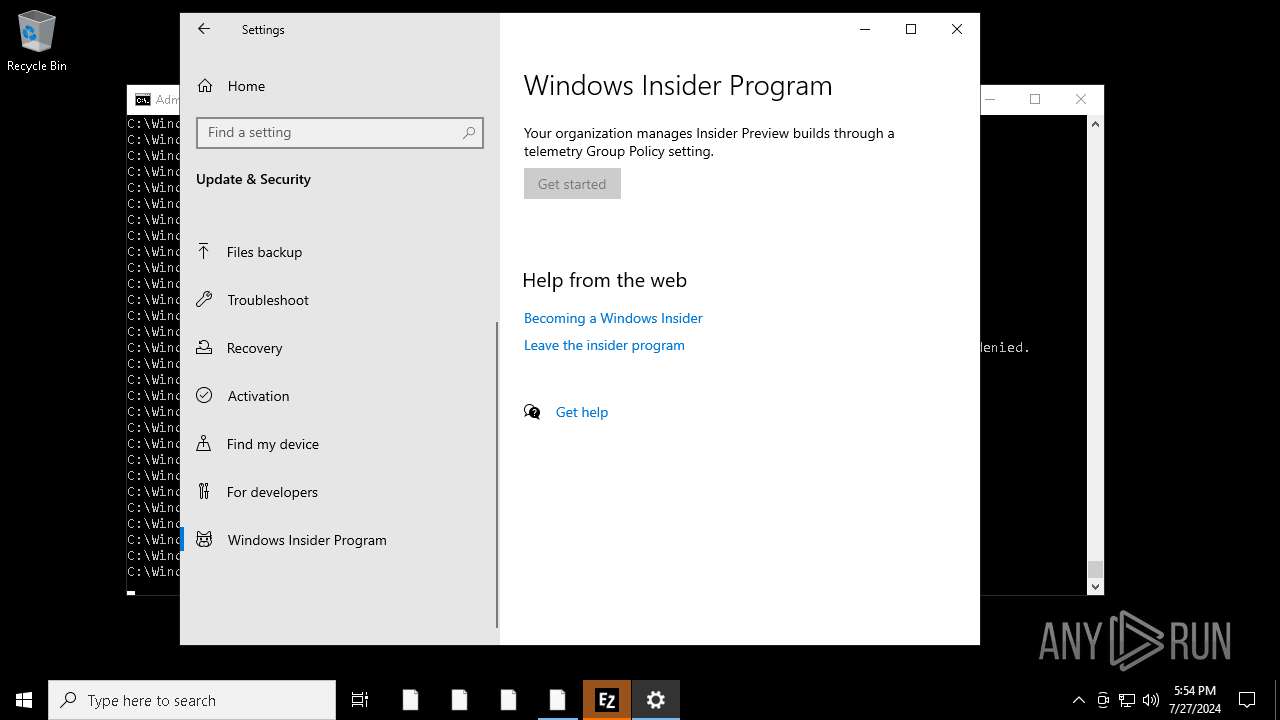This screenshot has height=720, width=1280.
Task: Close the Settings window
Action: (957, 29)
